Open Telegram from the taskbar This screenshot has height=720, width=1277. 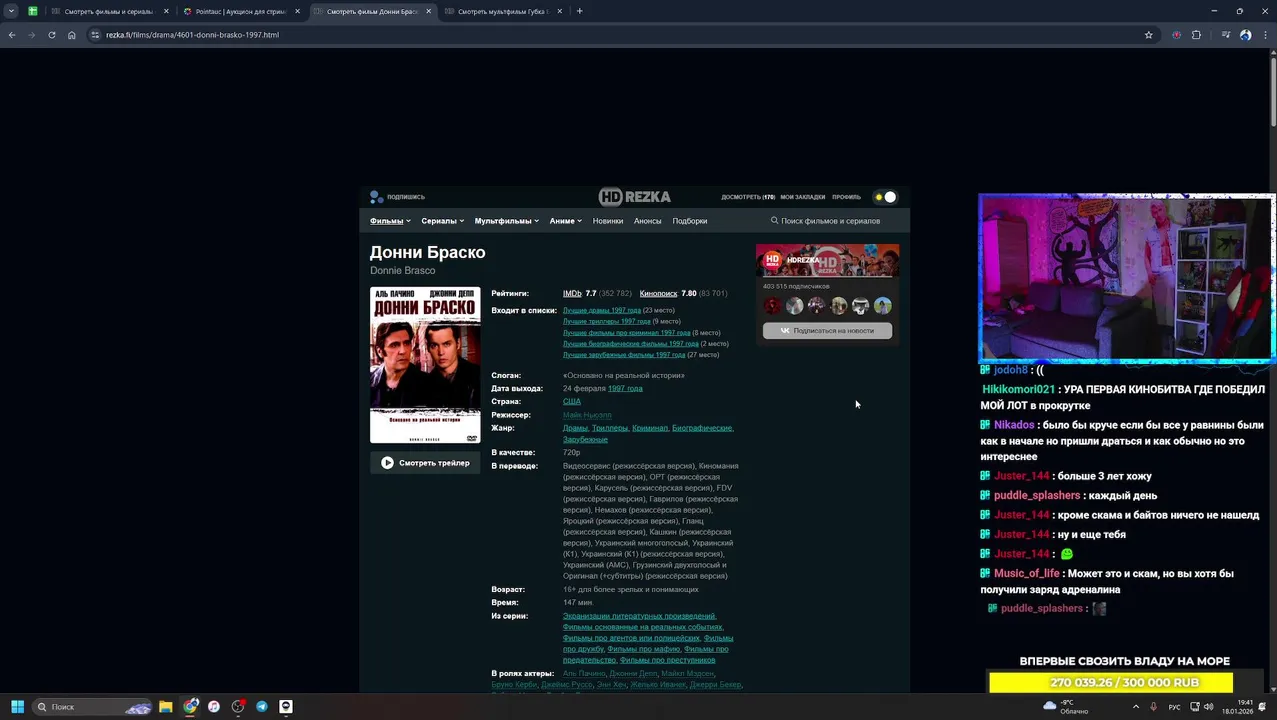(x=262, y=706)
